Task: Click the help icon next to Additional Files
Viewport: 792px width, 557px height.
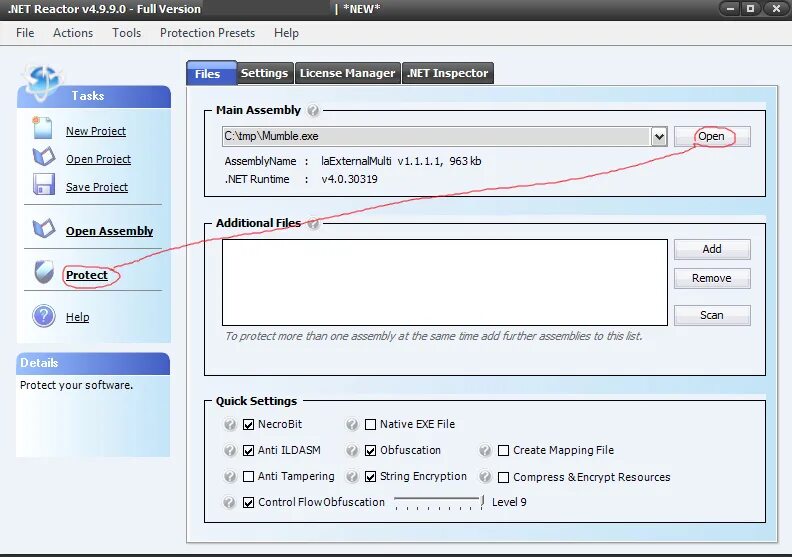Action: point(313,223)
